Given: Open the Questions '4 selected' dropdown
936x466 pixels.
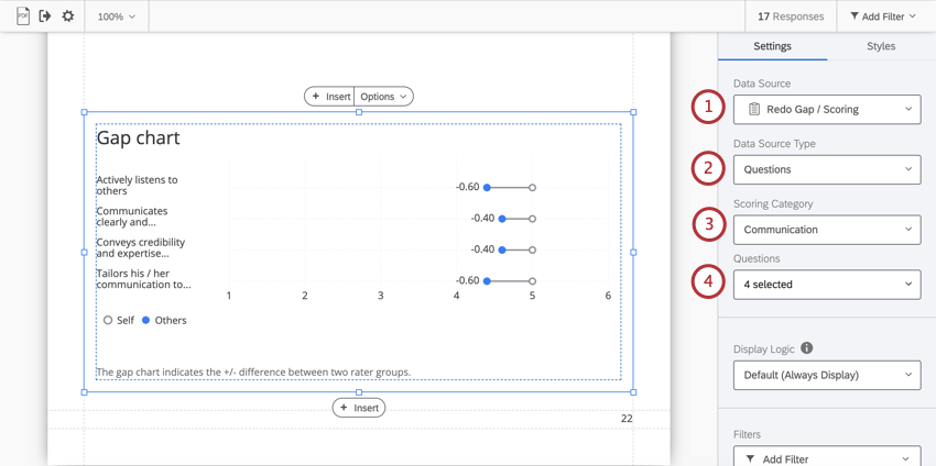Looking at the screenshot, I should pyautogui.click(x=826, y=285).
